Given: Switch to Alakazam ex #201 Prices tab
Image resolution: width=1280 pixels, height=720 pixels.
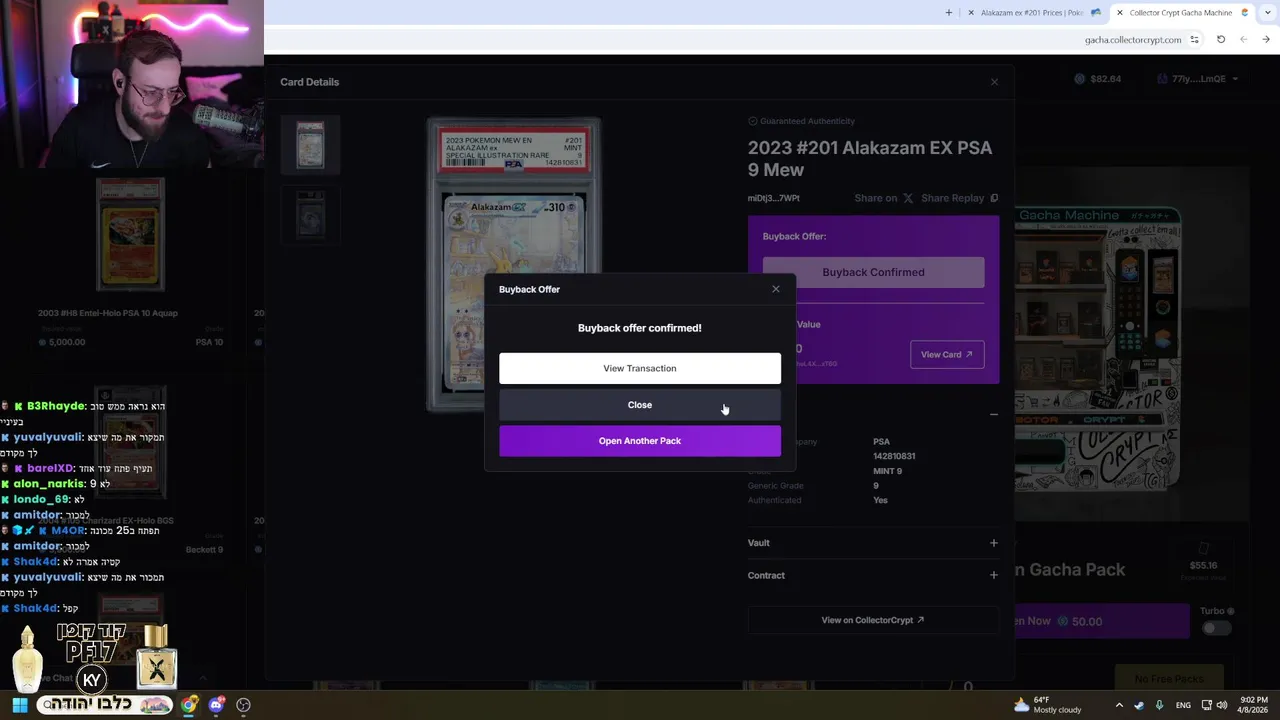Looking at the screenshot, I should (x=1032, y=13).
